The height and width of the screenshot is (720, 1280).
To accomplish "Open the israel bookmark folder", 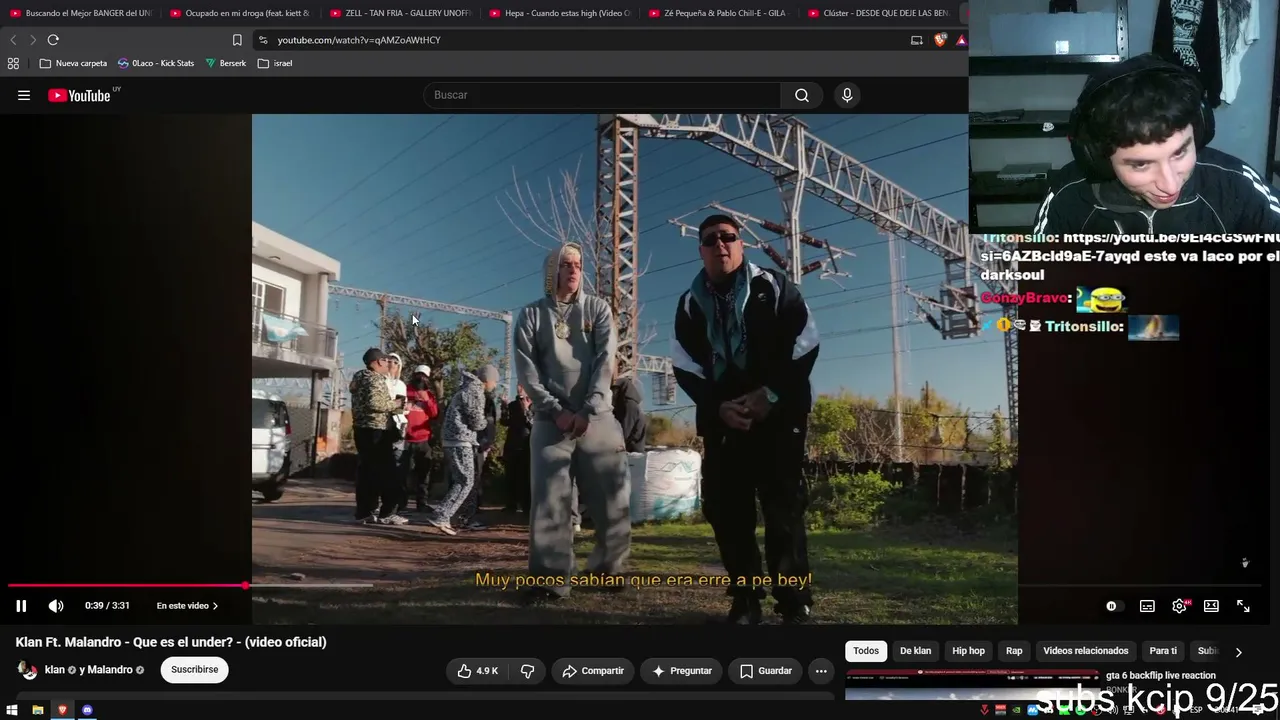I will click(x=275, y=63).
